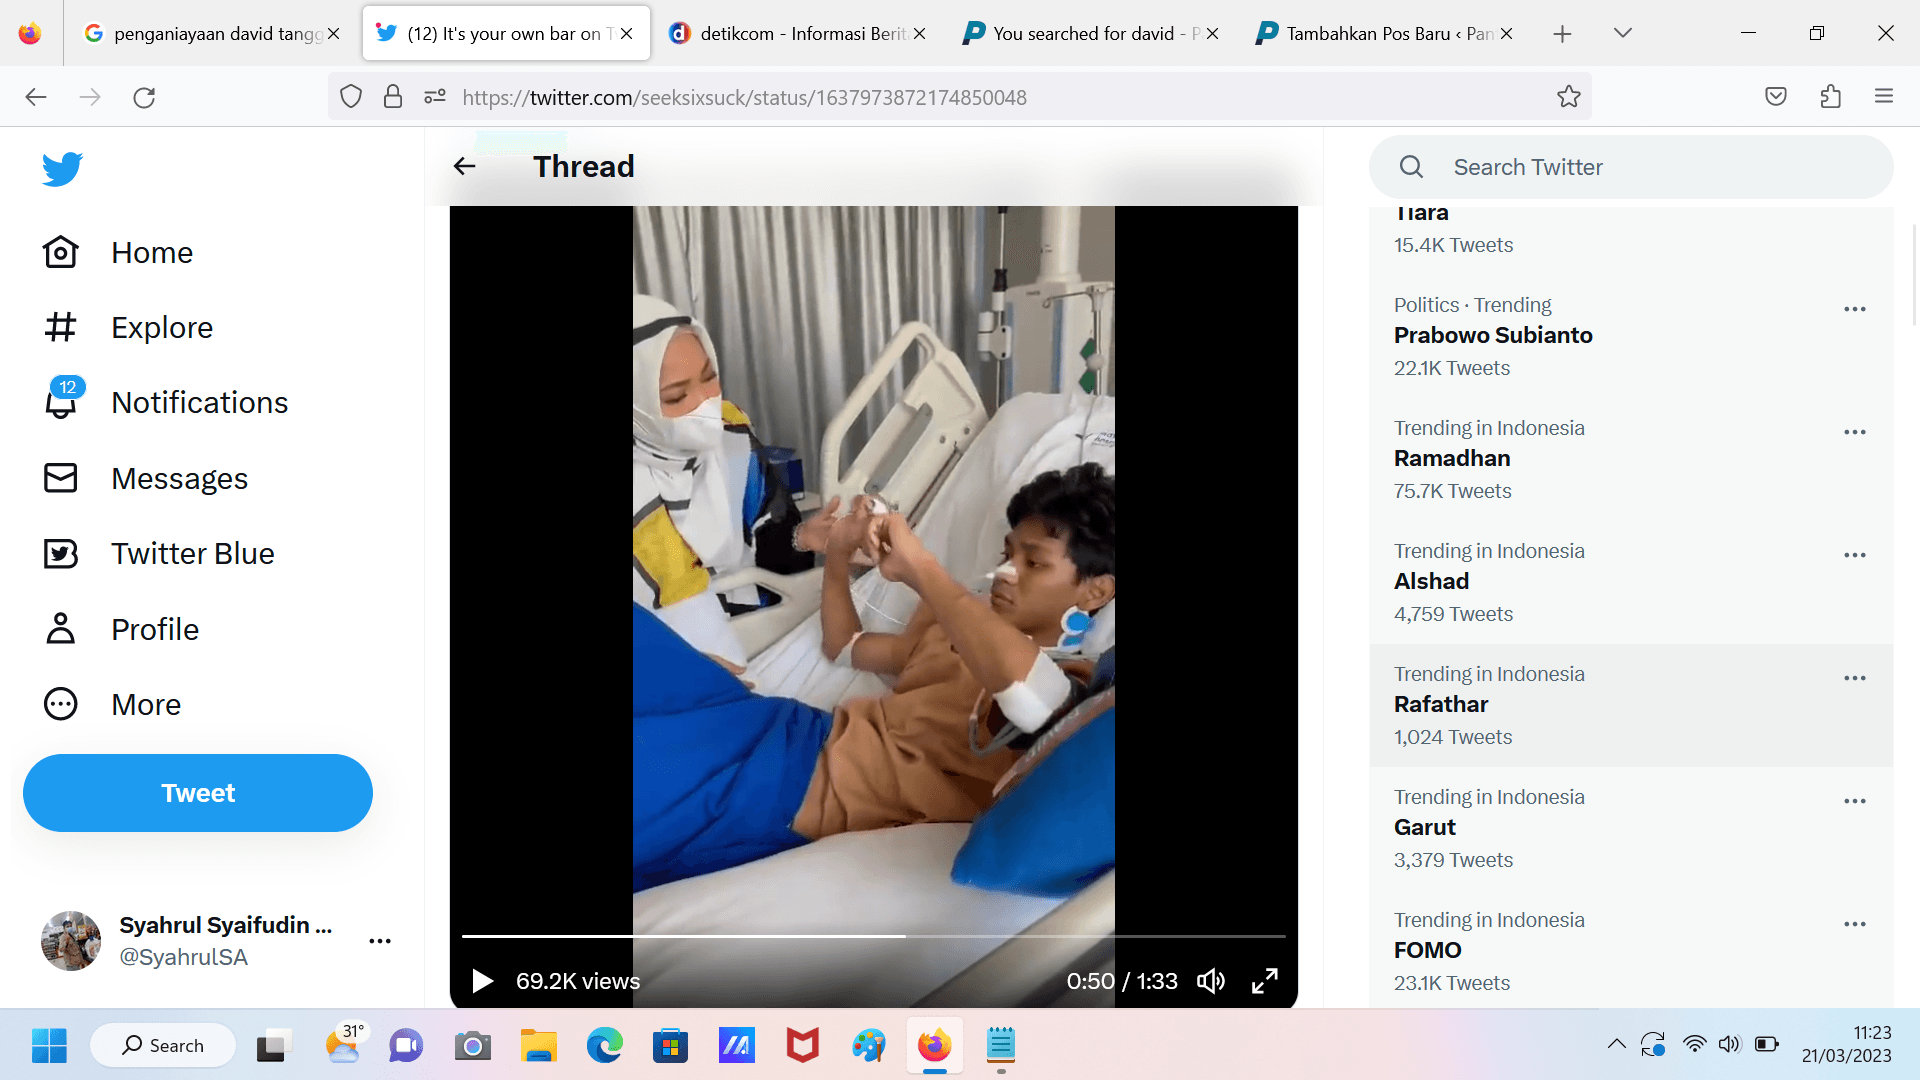This screenshot has width=1920, height=1080.
Task: Open the FOMO trending topic
Action: point(1631,951)
